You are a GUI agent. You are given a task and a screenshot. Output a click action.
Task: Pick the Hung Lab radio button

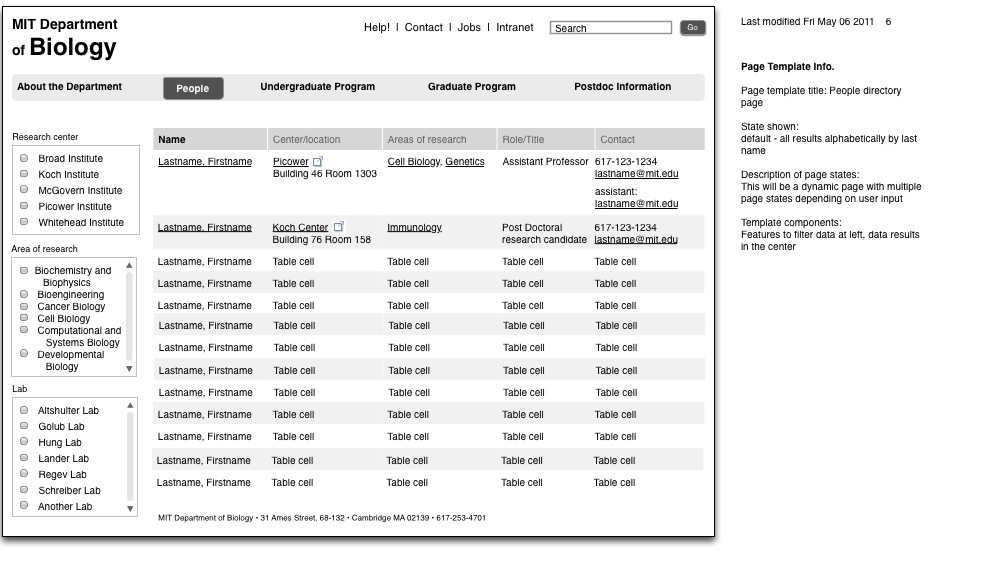pyautogui.click(x=24, y=441)
